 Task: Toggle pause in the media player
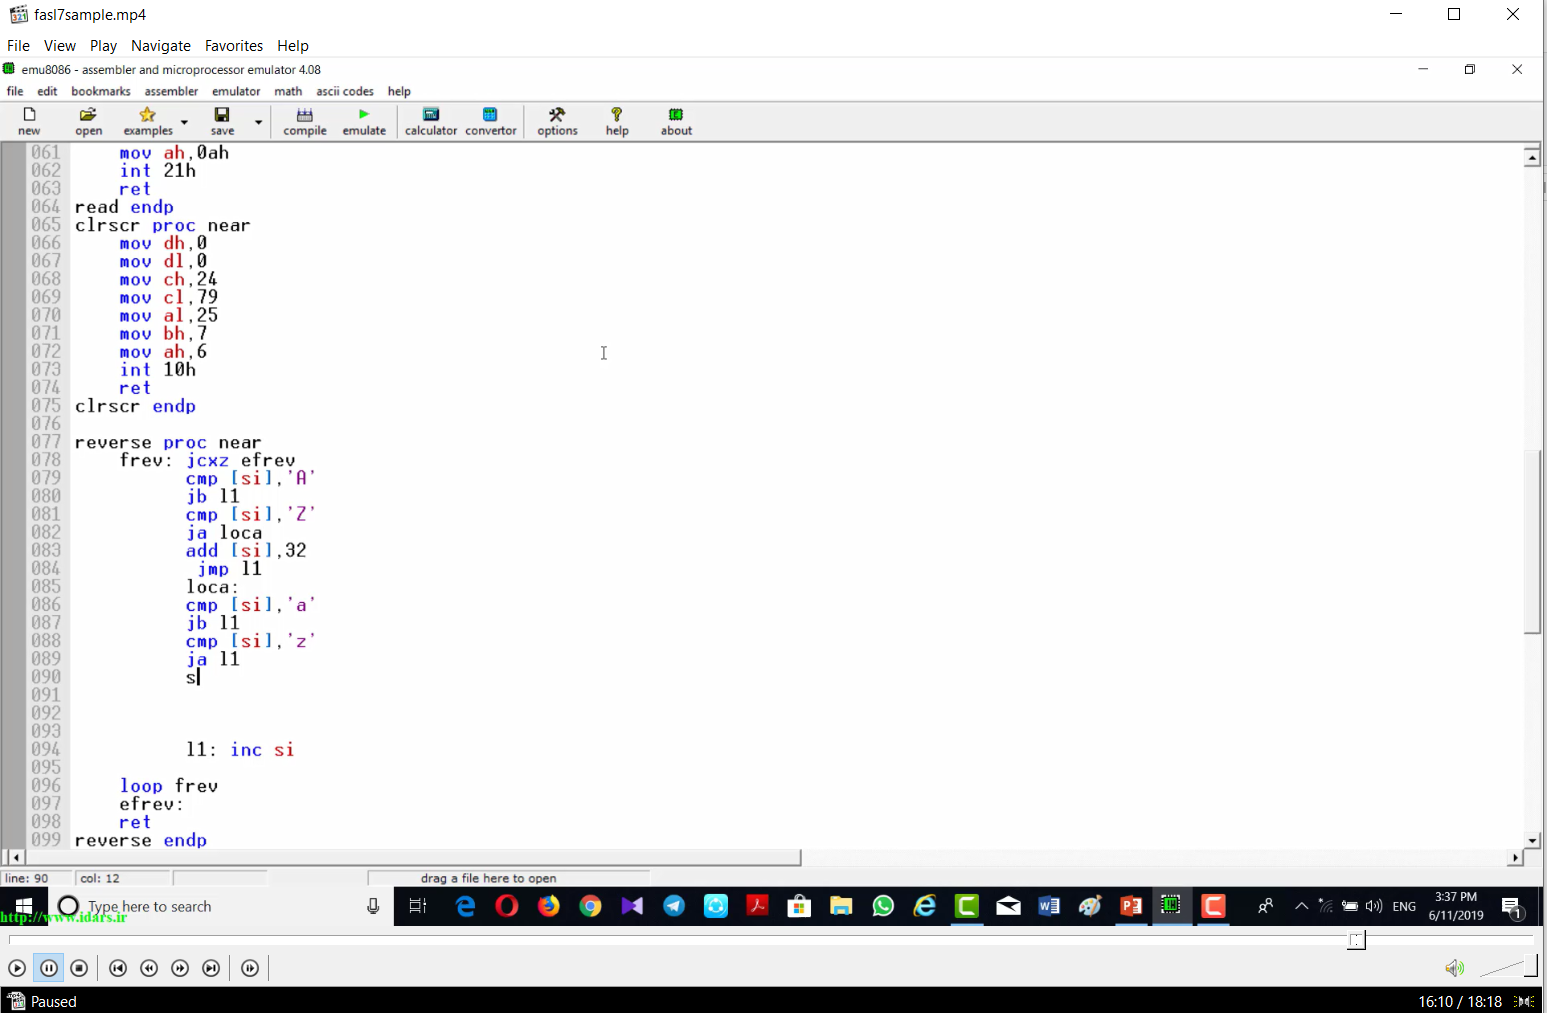click(48, 968)
